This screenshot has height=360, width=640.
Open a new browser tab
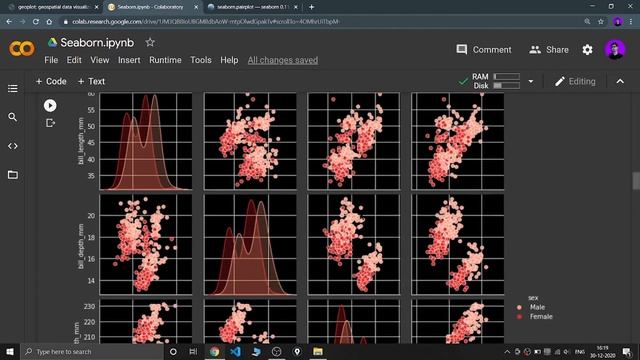click(311, 7)
